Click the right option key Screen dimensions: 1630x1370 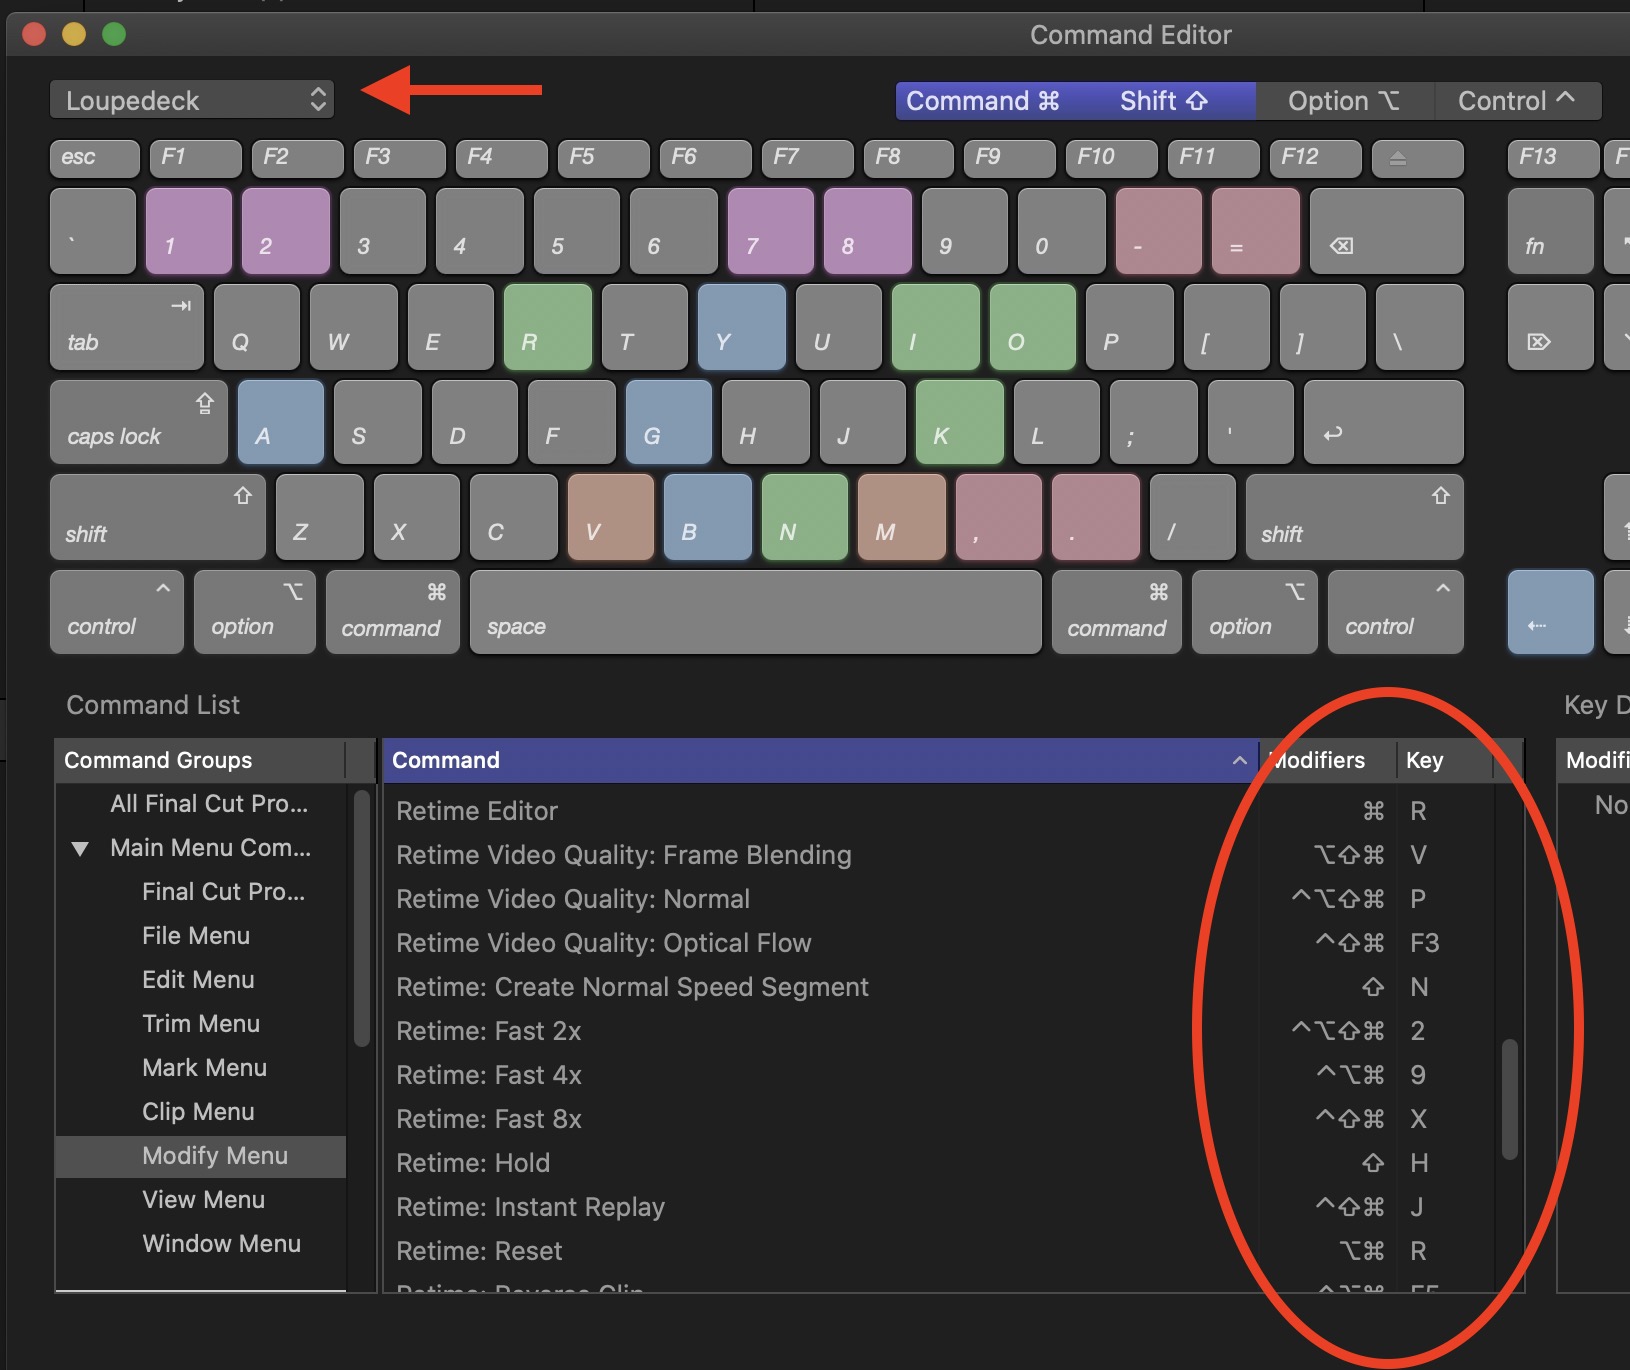pyautogui.click(x=1254, y=612)
